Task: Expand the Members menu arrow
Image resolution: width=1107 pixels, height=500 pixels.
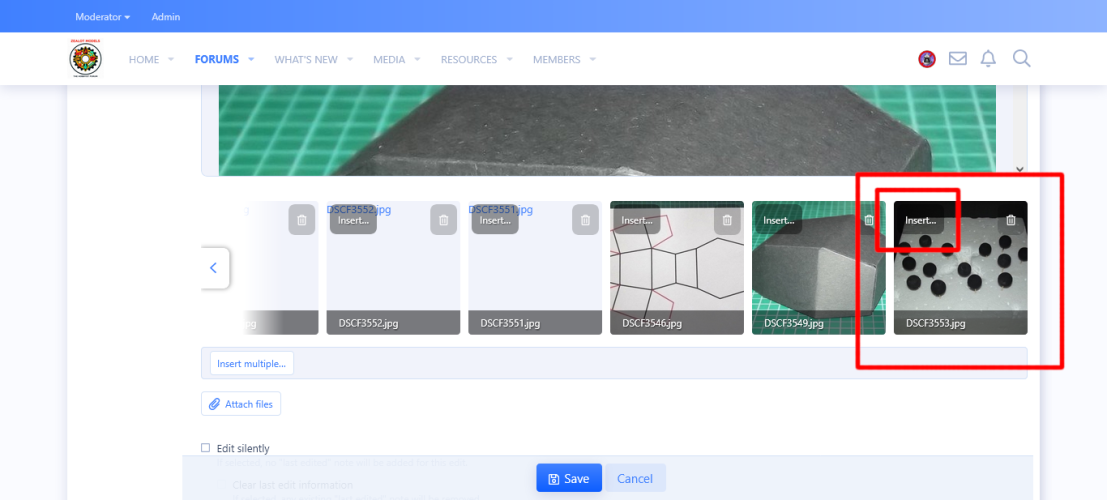Action: (x=592, y=59)
